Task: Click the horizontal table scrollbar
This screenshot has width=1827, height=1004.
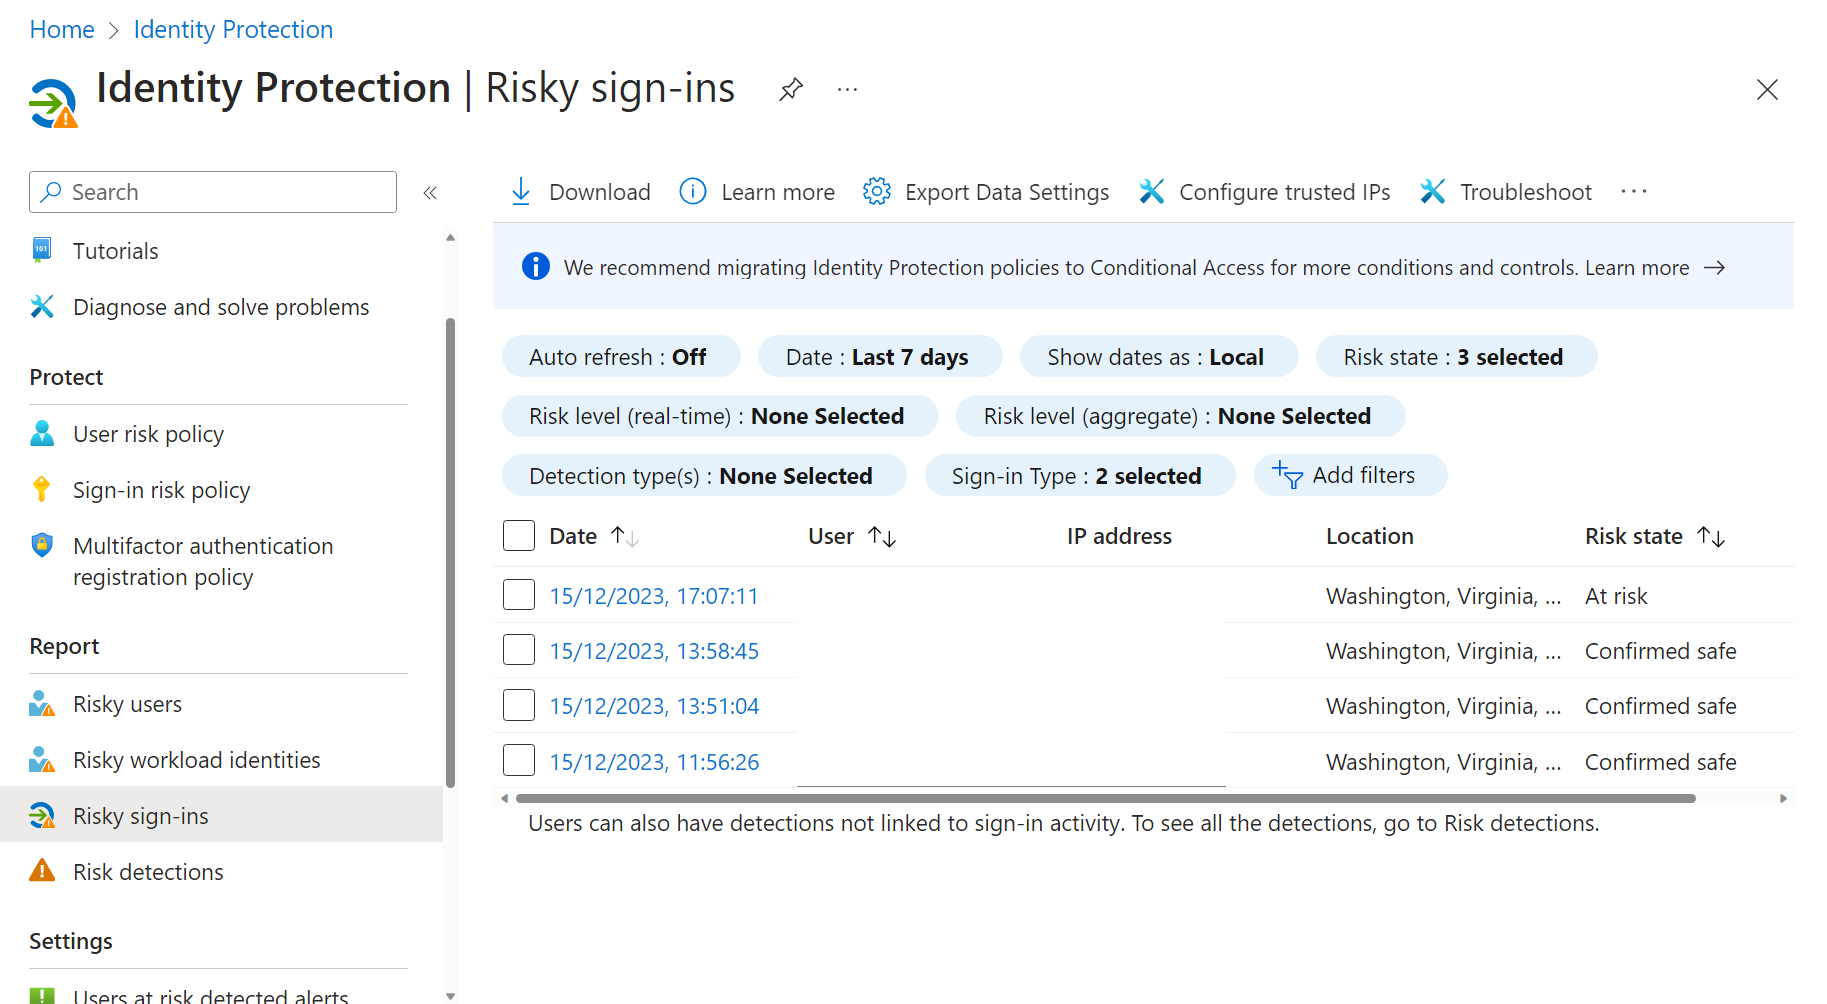Action: click(1105, 798)
